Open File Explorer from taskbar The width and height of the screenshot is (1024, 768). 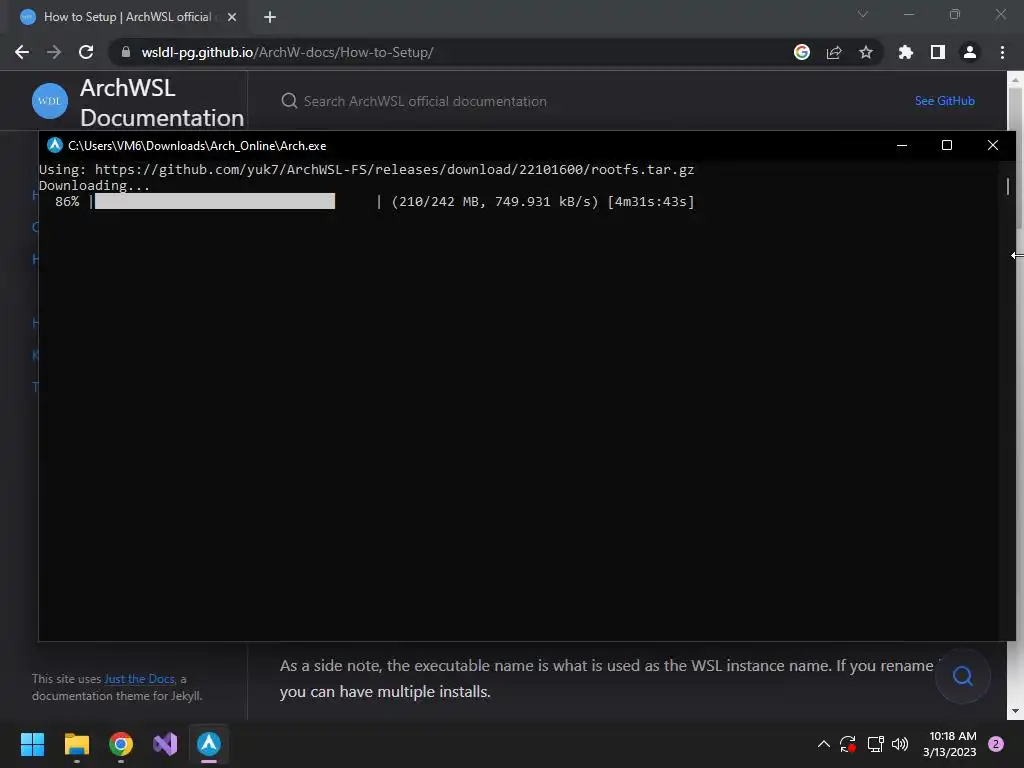pyautogui.click(x=76, y=744)
